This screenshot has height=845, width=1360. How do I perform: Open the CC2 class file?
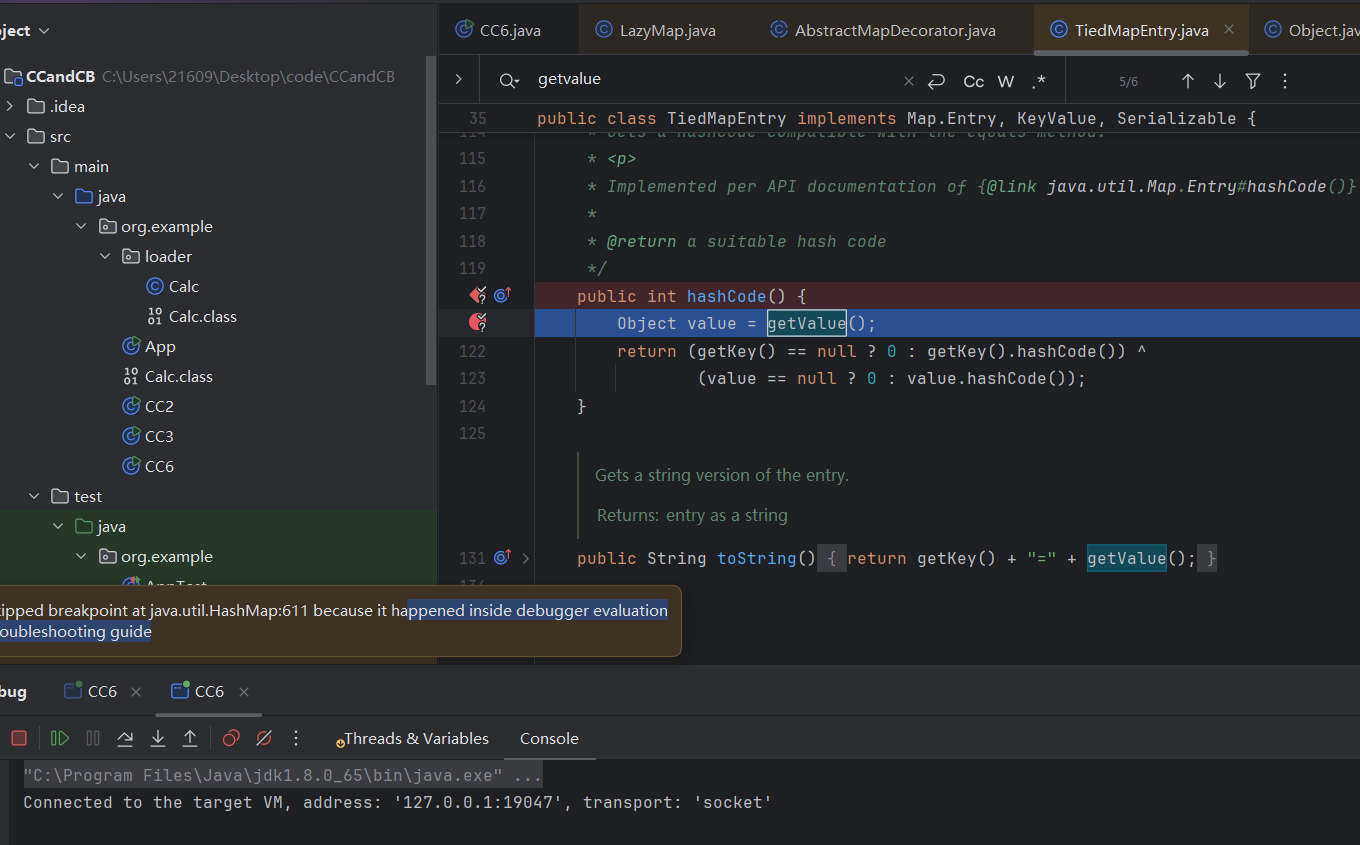pyautogui.click(x=147, y=406)
